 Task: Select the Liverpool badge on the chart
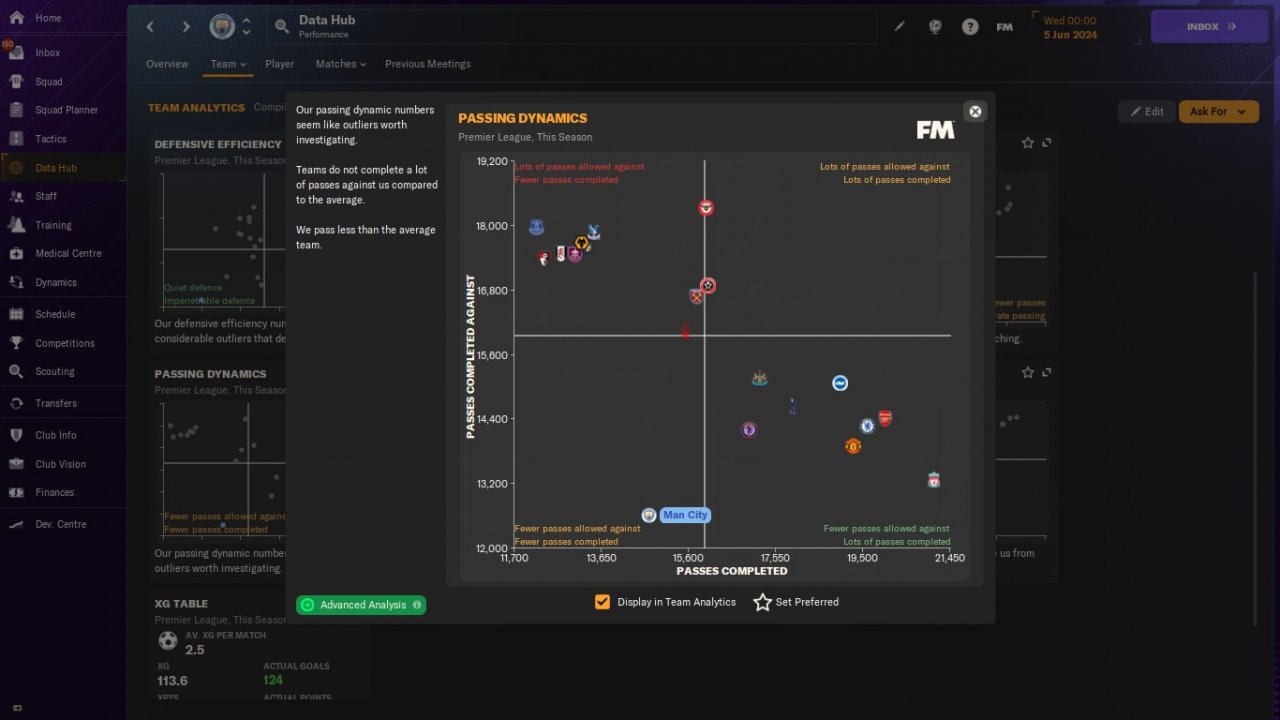pyautogui.click(x=933, y=481)
